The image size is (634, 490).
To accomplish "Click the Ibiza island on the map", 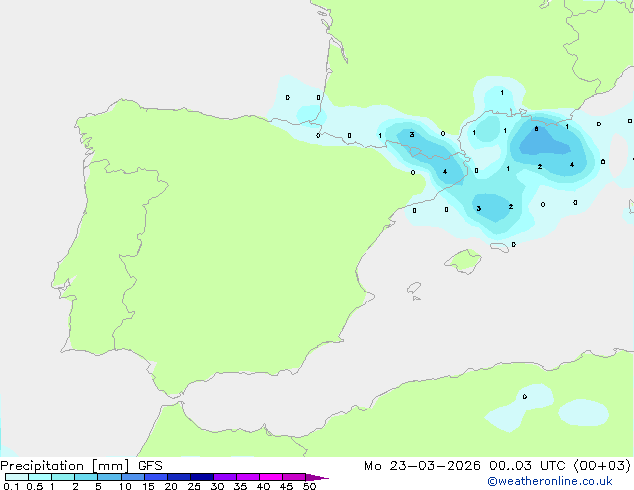I will [414, 288].
